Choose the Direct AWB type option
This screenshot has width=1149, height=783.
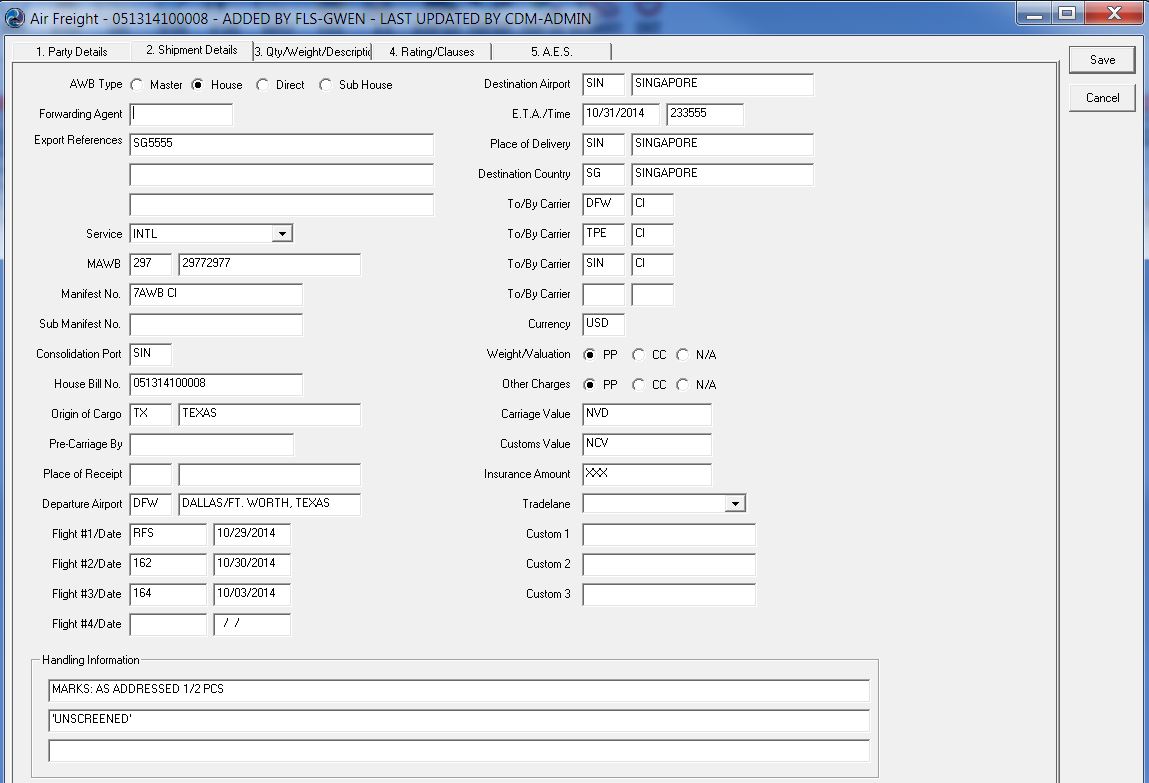tap(263, 85)
